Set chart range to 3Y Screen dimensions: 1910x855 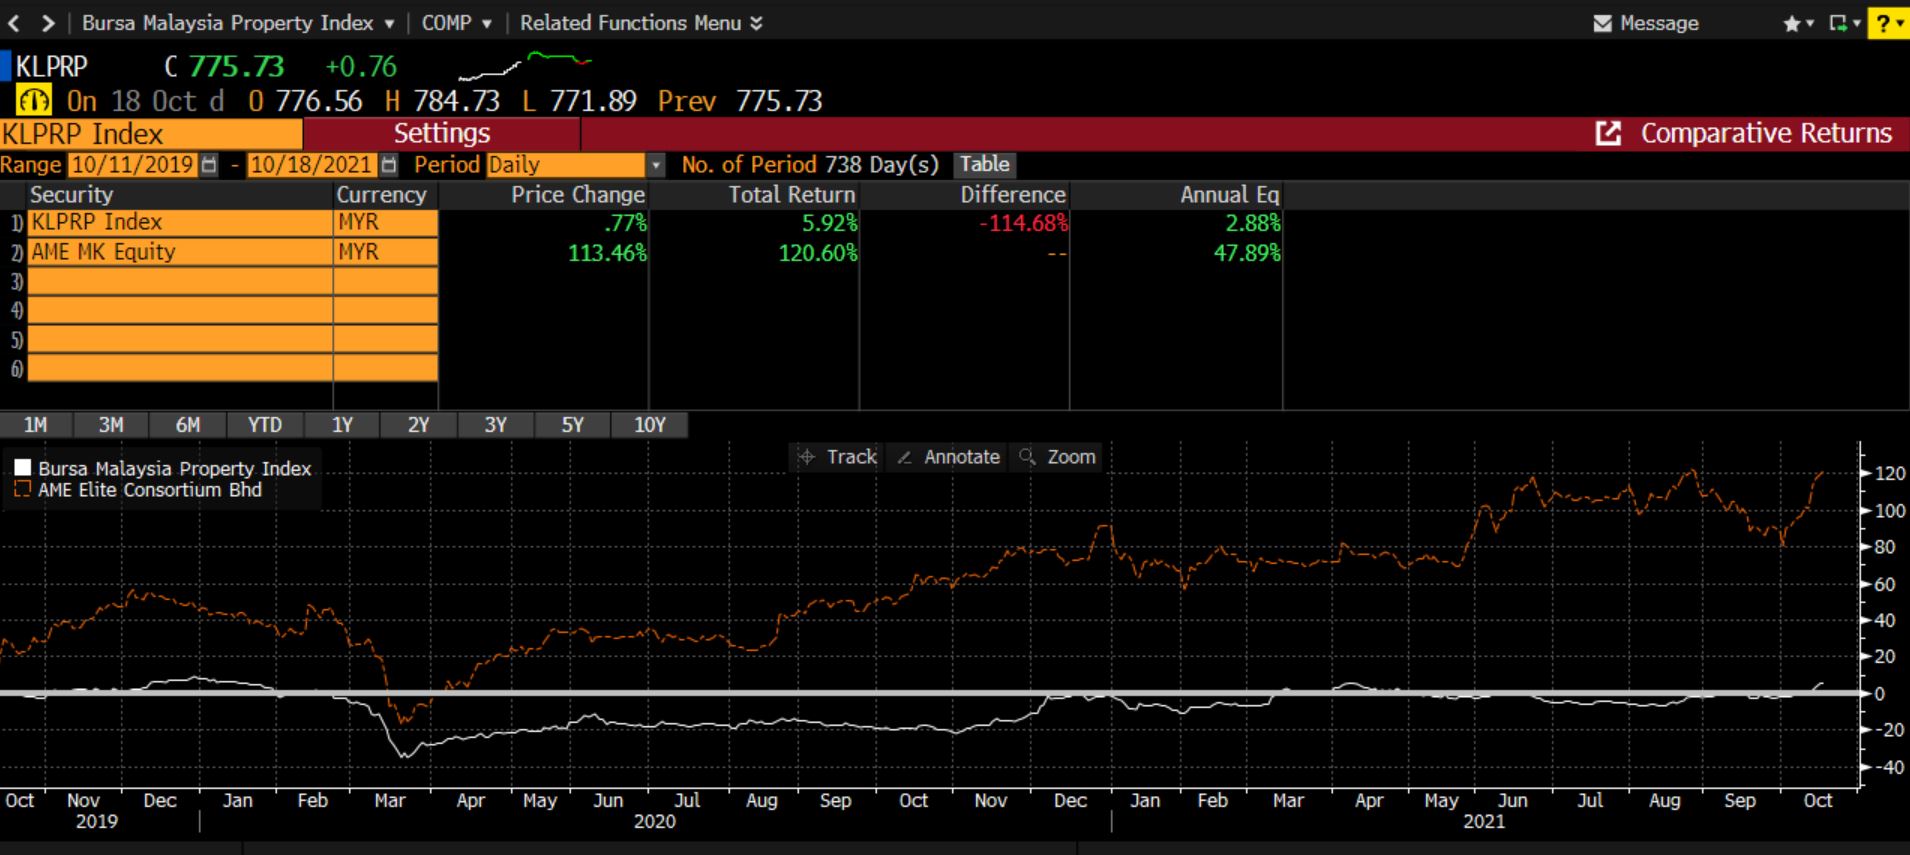click(x=495, y=425)
